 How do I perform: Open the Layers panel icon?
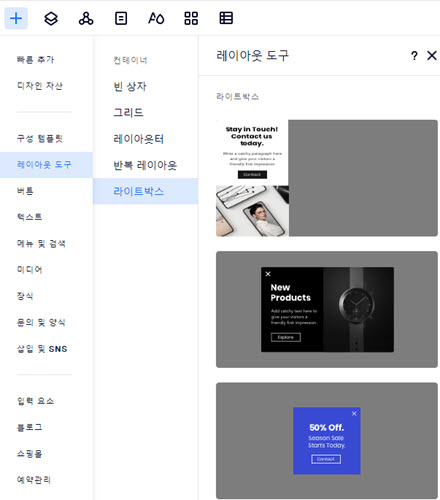point(51,18)
